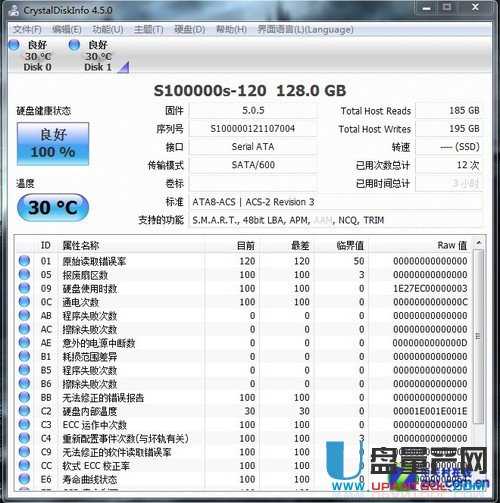This screenshot has width=500, height=503.
Task: Select Disk 0 status orb
Action: 14,45
